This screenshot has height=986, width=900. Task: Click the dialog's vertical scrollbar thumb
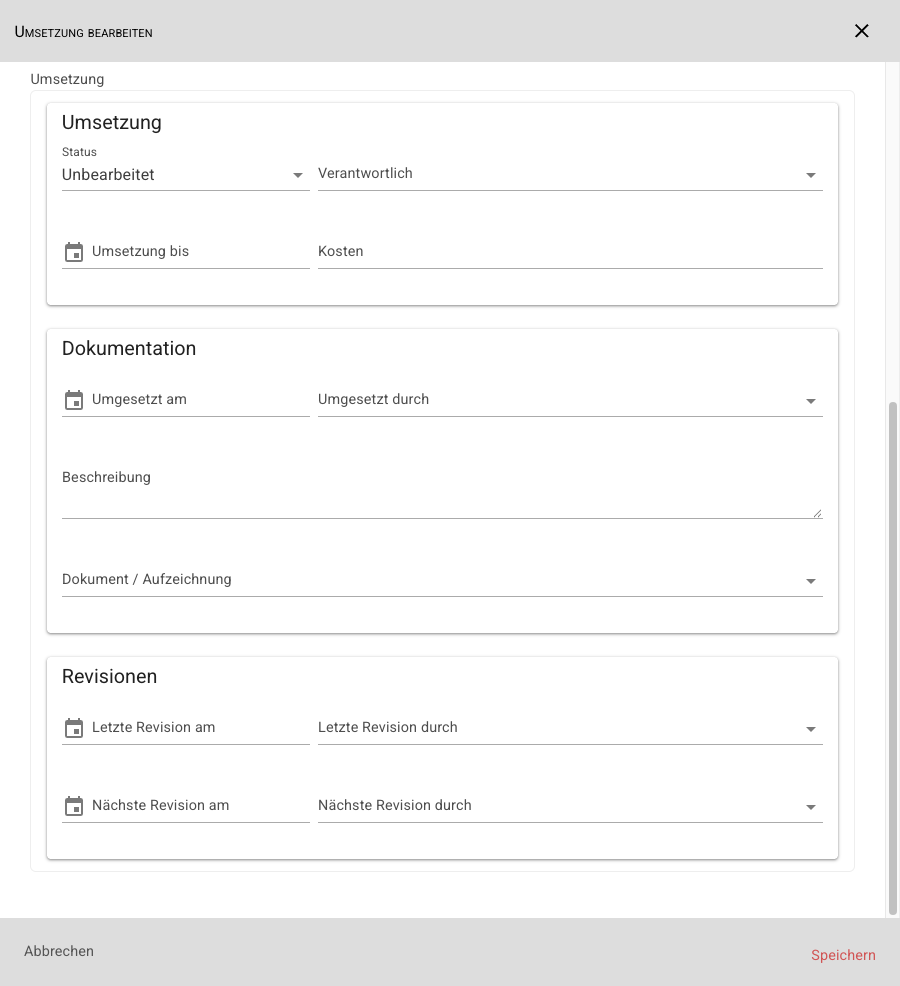click(892, 658)
